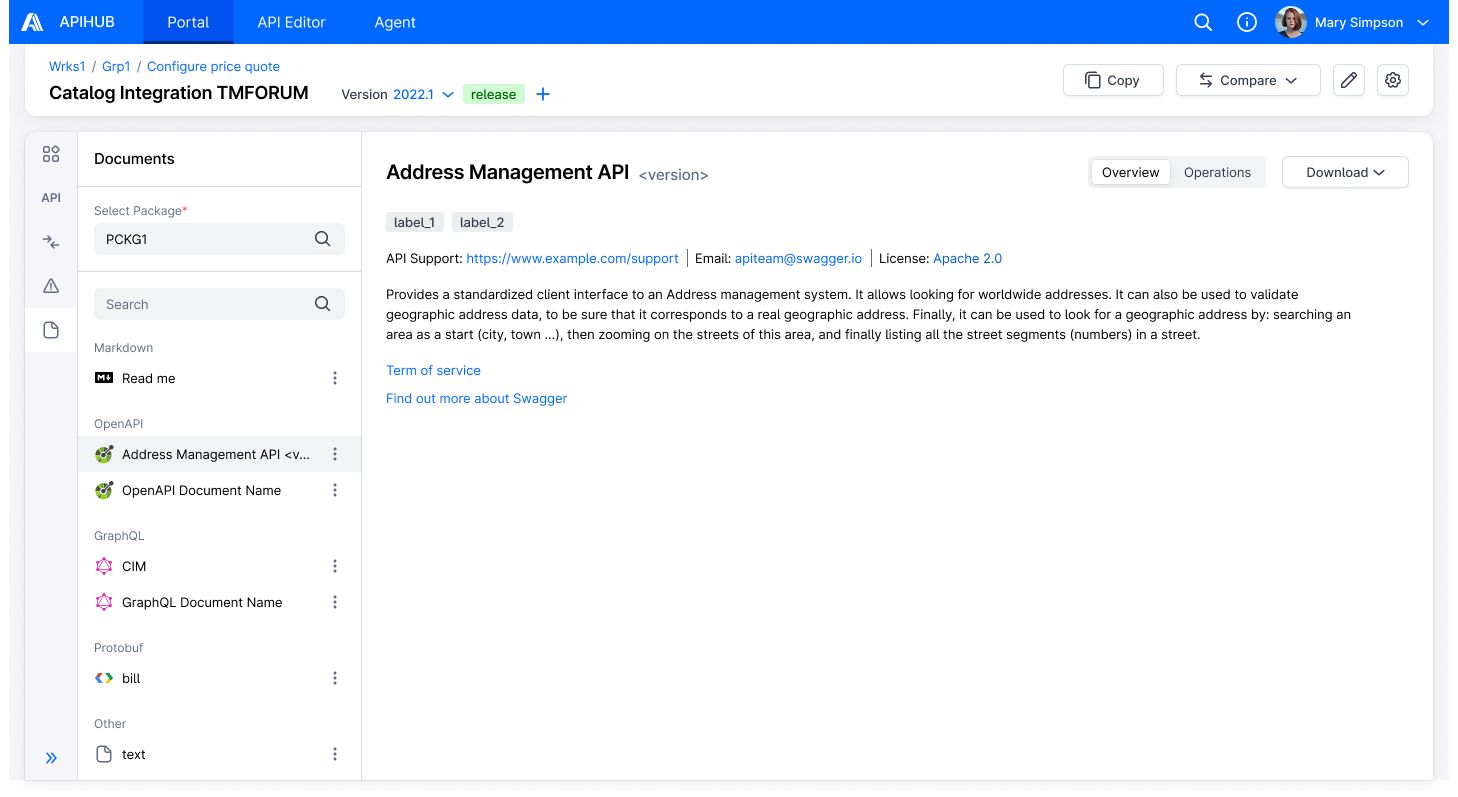Go to Configure price quote breadcrumb
This screenshot has width=1458, height=797.
(213, 66)
